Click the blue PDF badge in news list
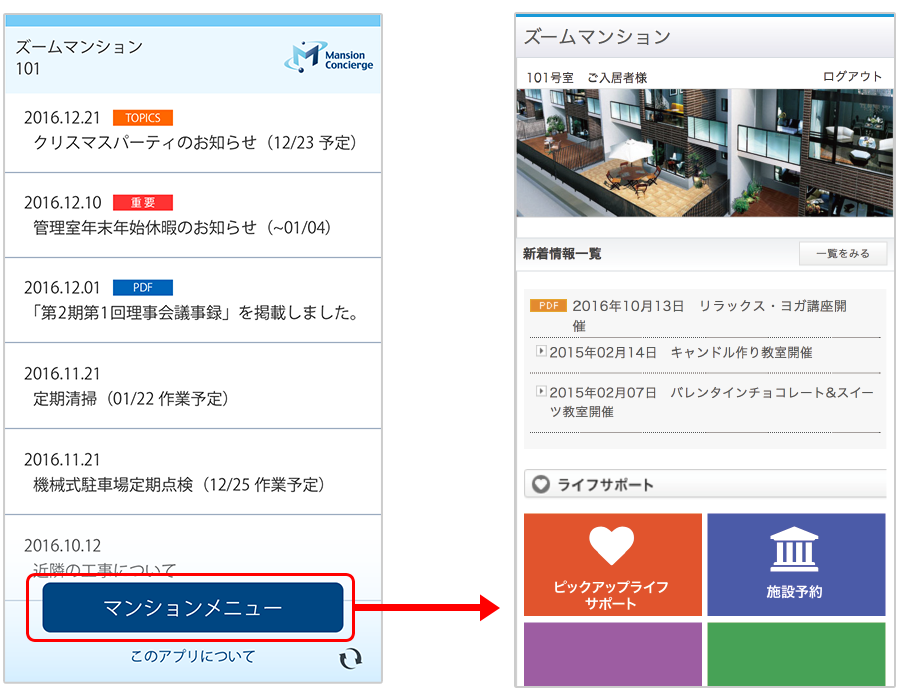The image size is (900, 700). tap(143, 288)
